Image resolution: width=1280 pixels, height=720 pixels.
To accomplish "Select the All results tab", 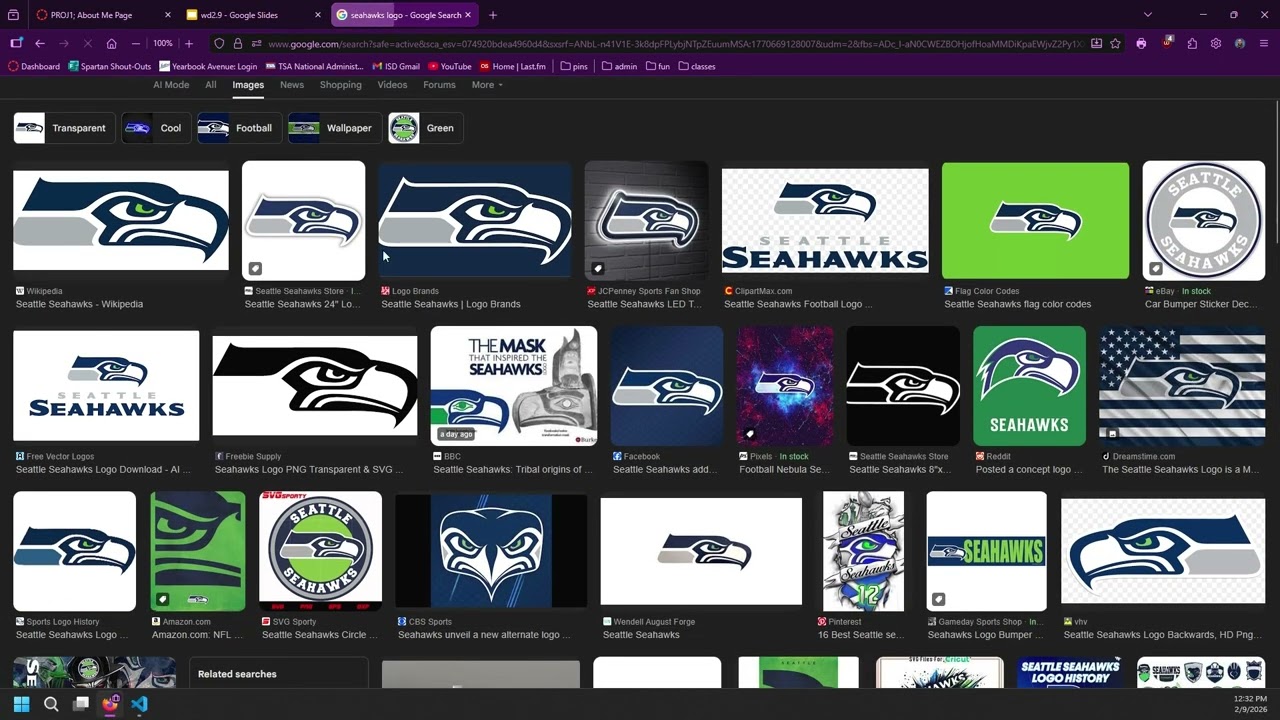I will (x=211, y=85).
